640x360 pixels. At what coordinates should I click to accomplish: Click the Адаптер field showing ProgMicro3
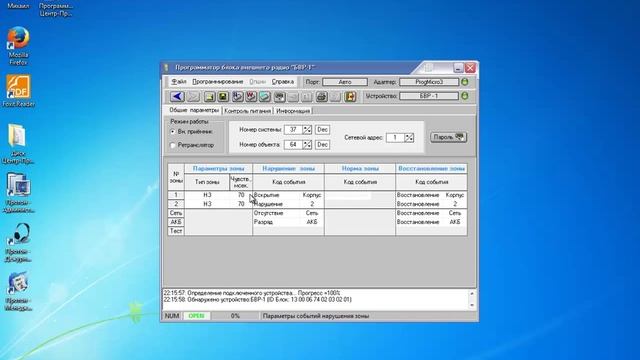(429, 82)
